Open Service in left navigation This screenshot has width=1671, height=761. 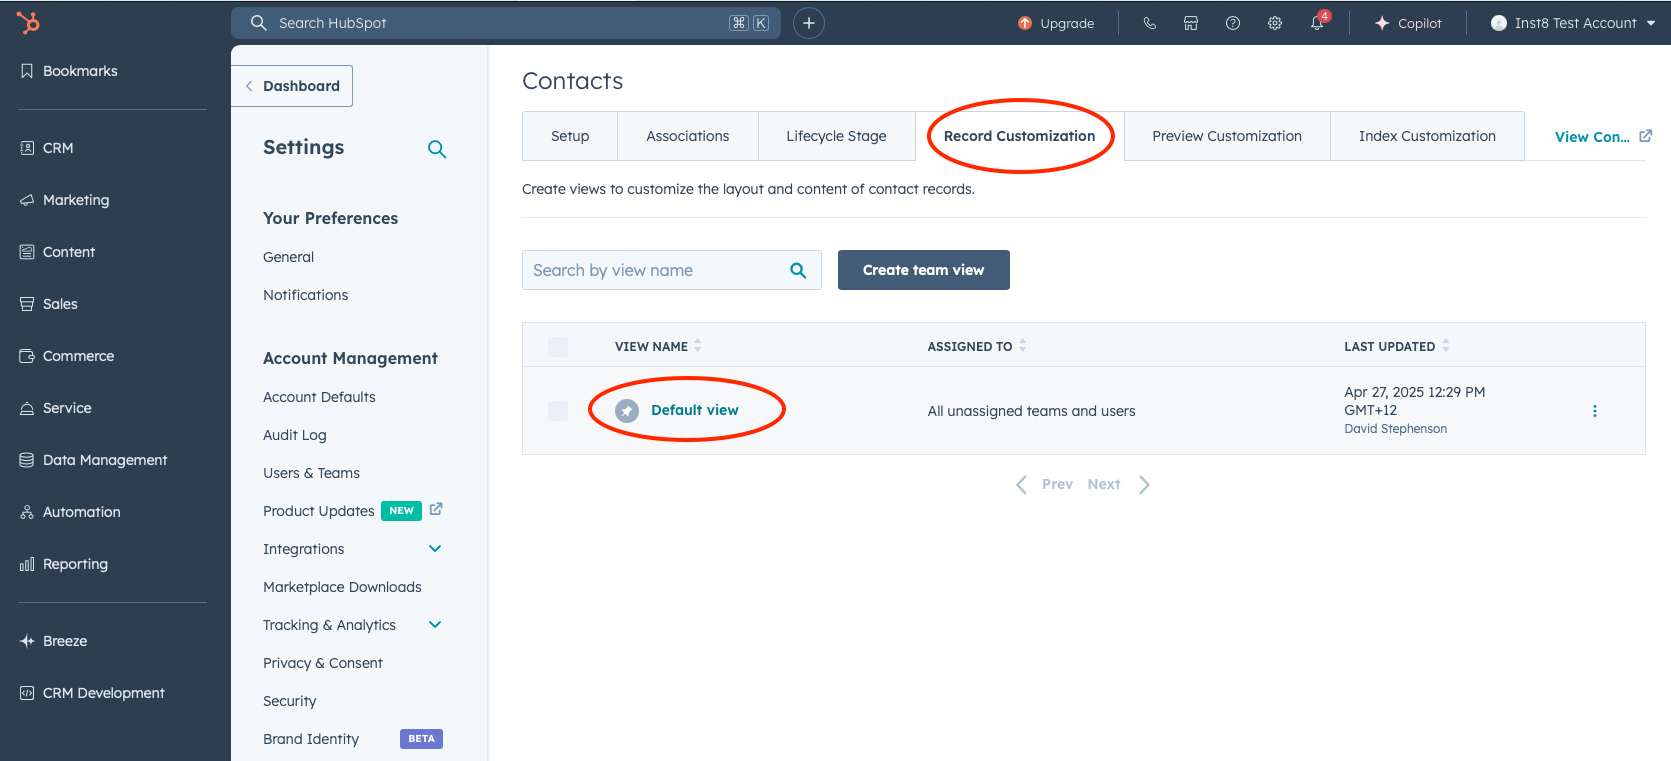[x=56, y=408]
